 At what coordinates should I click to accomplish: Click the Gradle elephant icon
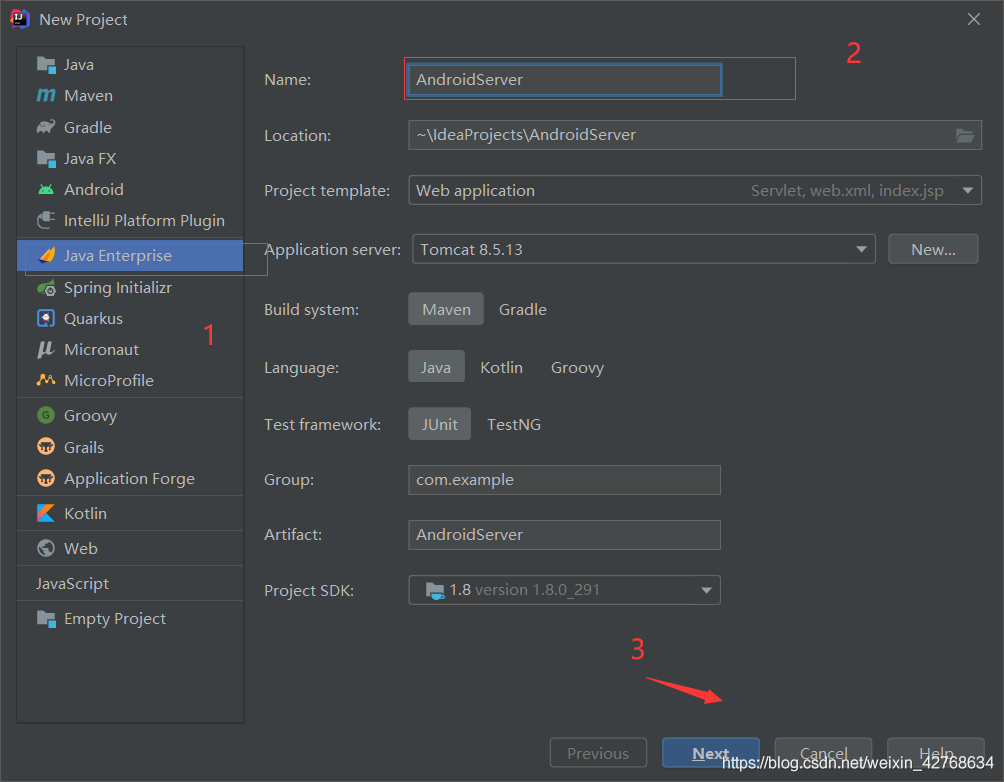pos(46,127)
